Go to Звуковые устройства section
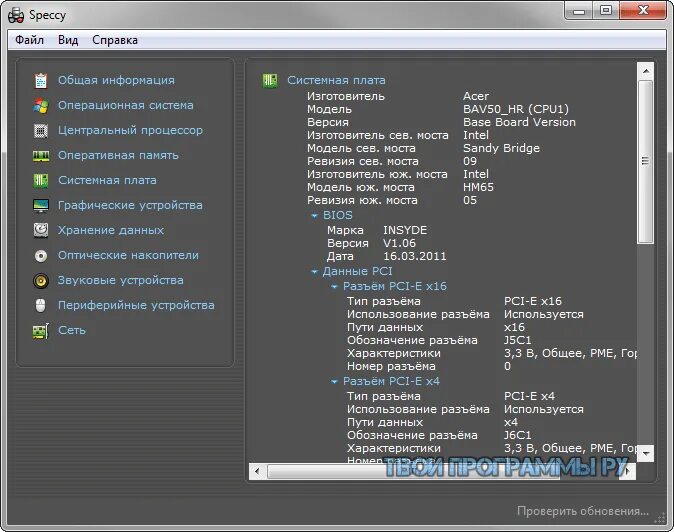674x532 pixels. (x=120, y=280)
